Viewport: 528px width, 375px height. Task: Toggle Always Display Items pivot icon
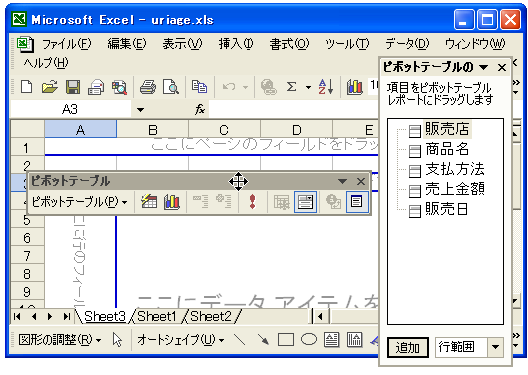coord(305,202)
